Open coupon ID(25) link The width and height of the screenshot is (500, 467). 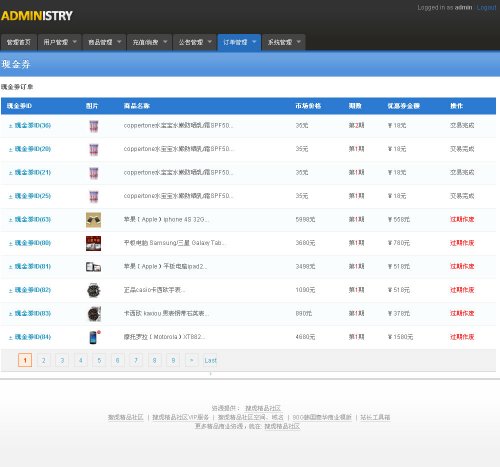33,196
